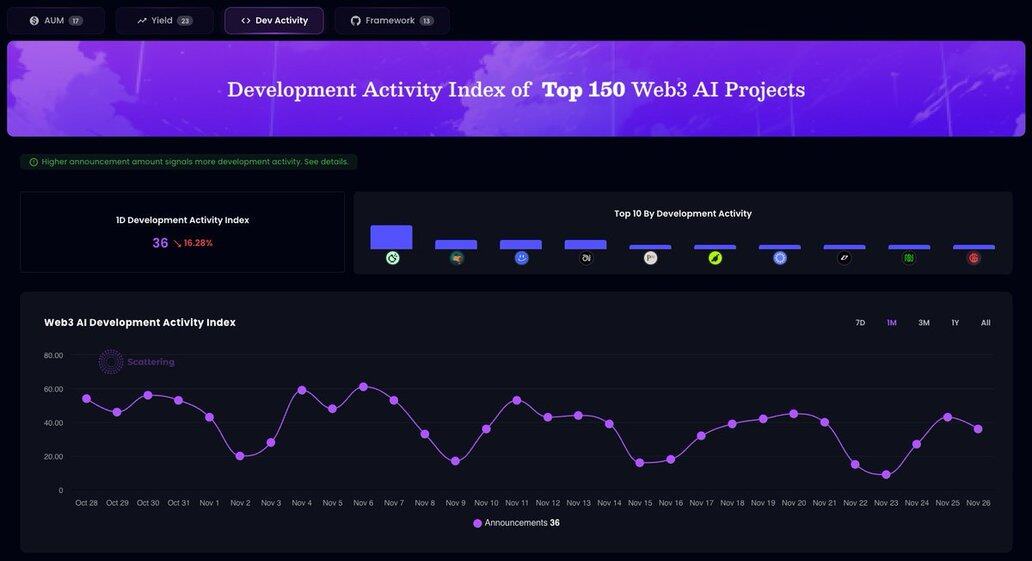Show All time chart data
The image size is (1032, 561).
tap(986, 323)
